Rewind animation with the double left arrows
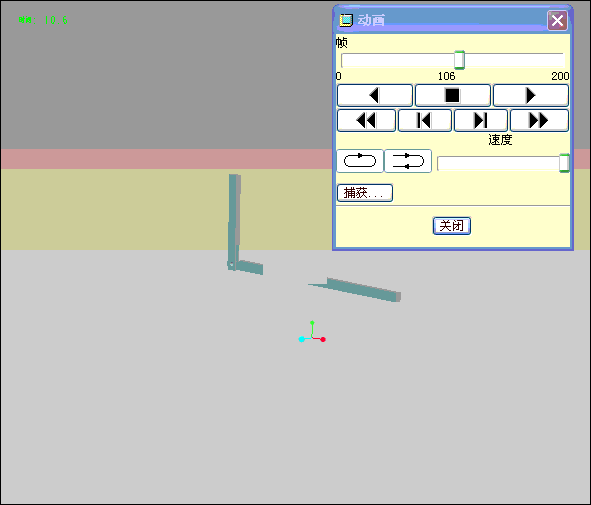The width and height of the screenshot is (591, 505). 366,121
